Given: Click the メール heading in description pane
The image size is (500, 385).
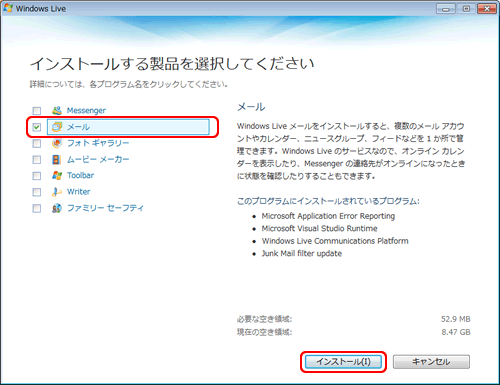Looking at the screenshot, I should click(x=251, y=107).
